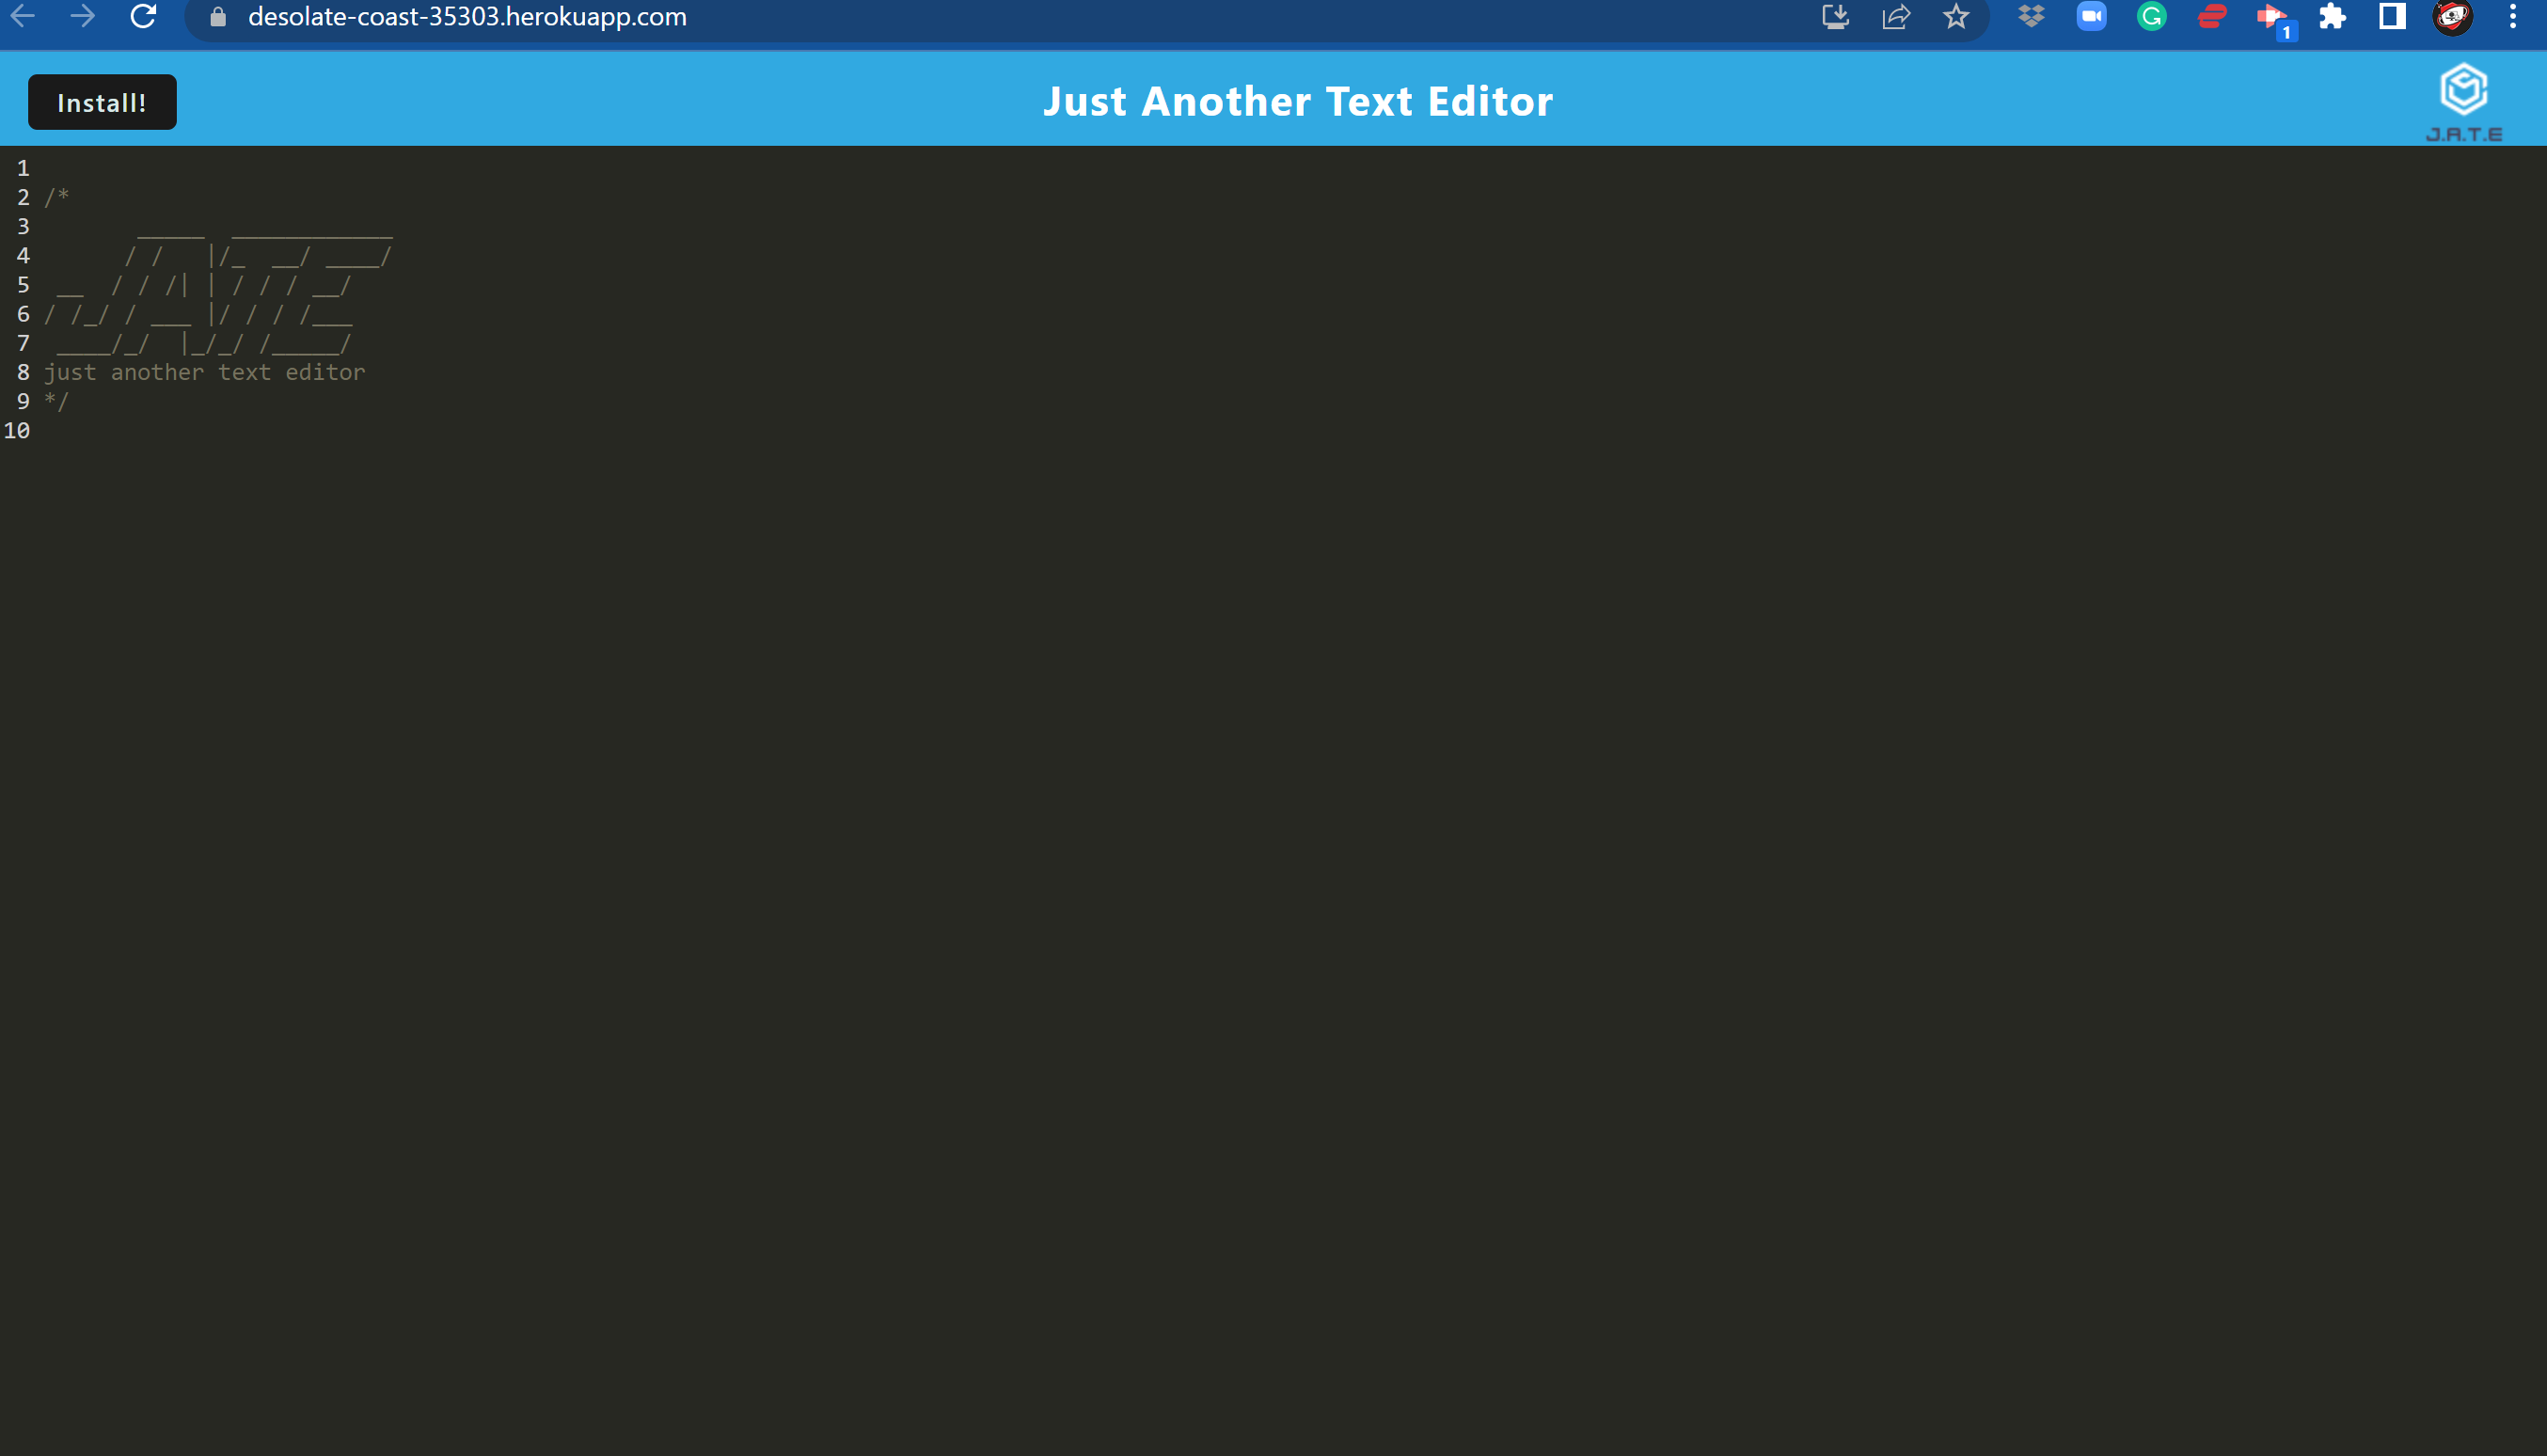Toggle the bookmark star for this page

(1957, 16)
